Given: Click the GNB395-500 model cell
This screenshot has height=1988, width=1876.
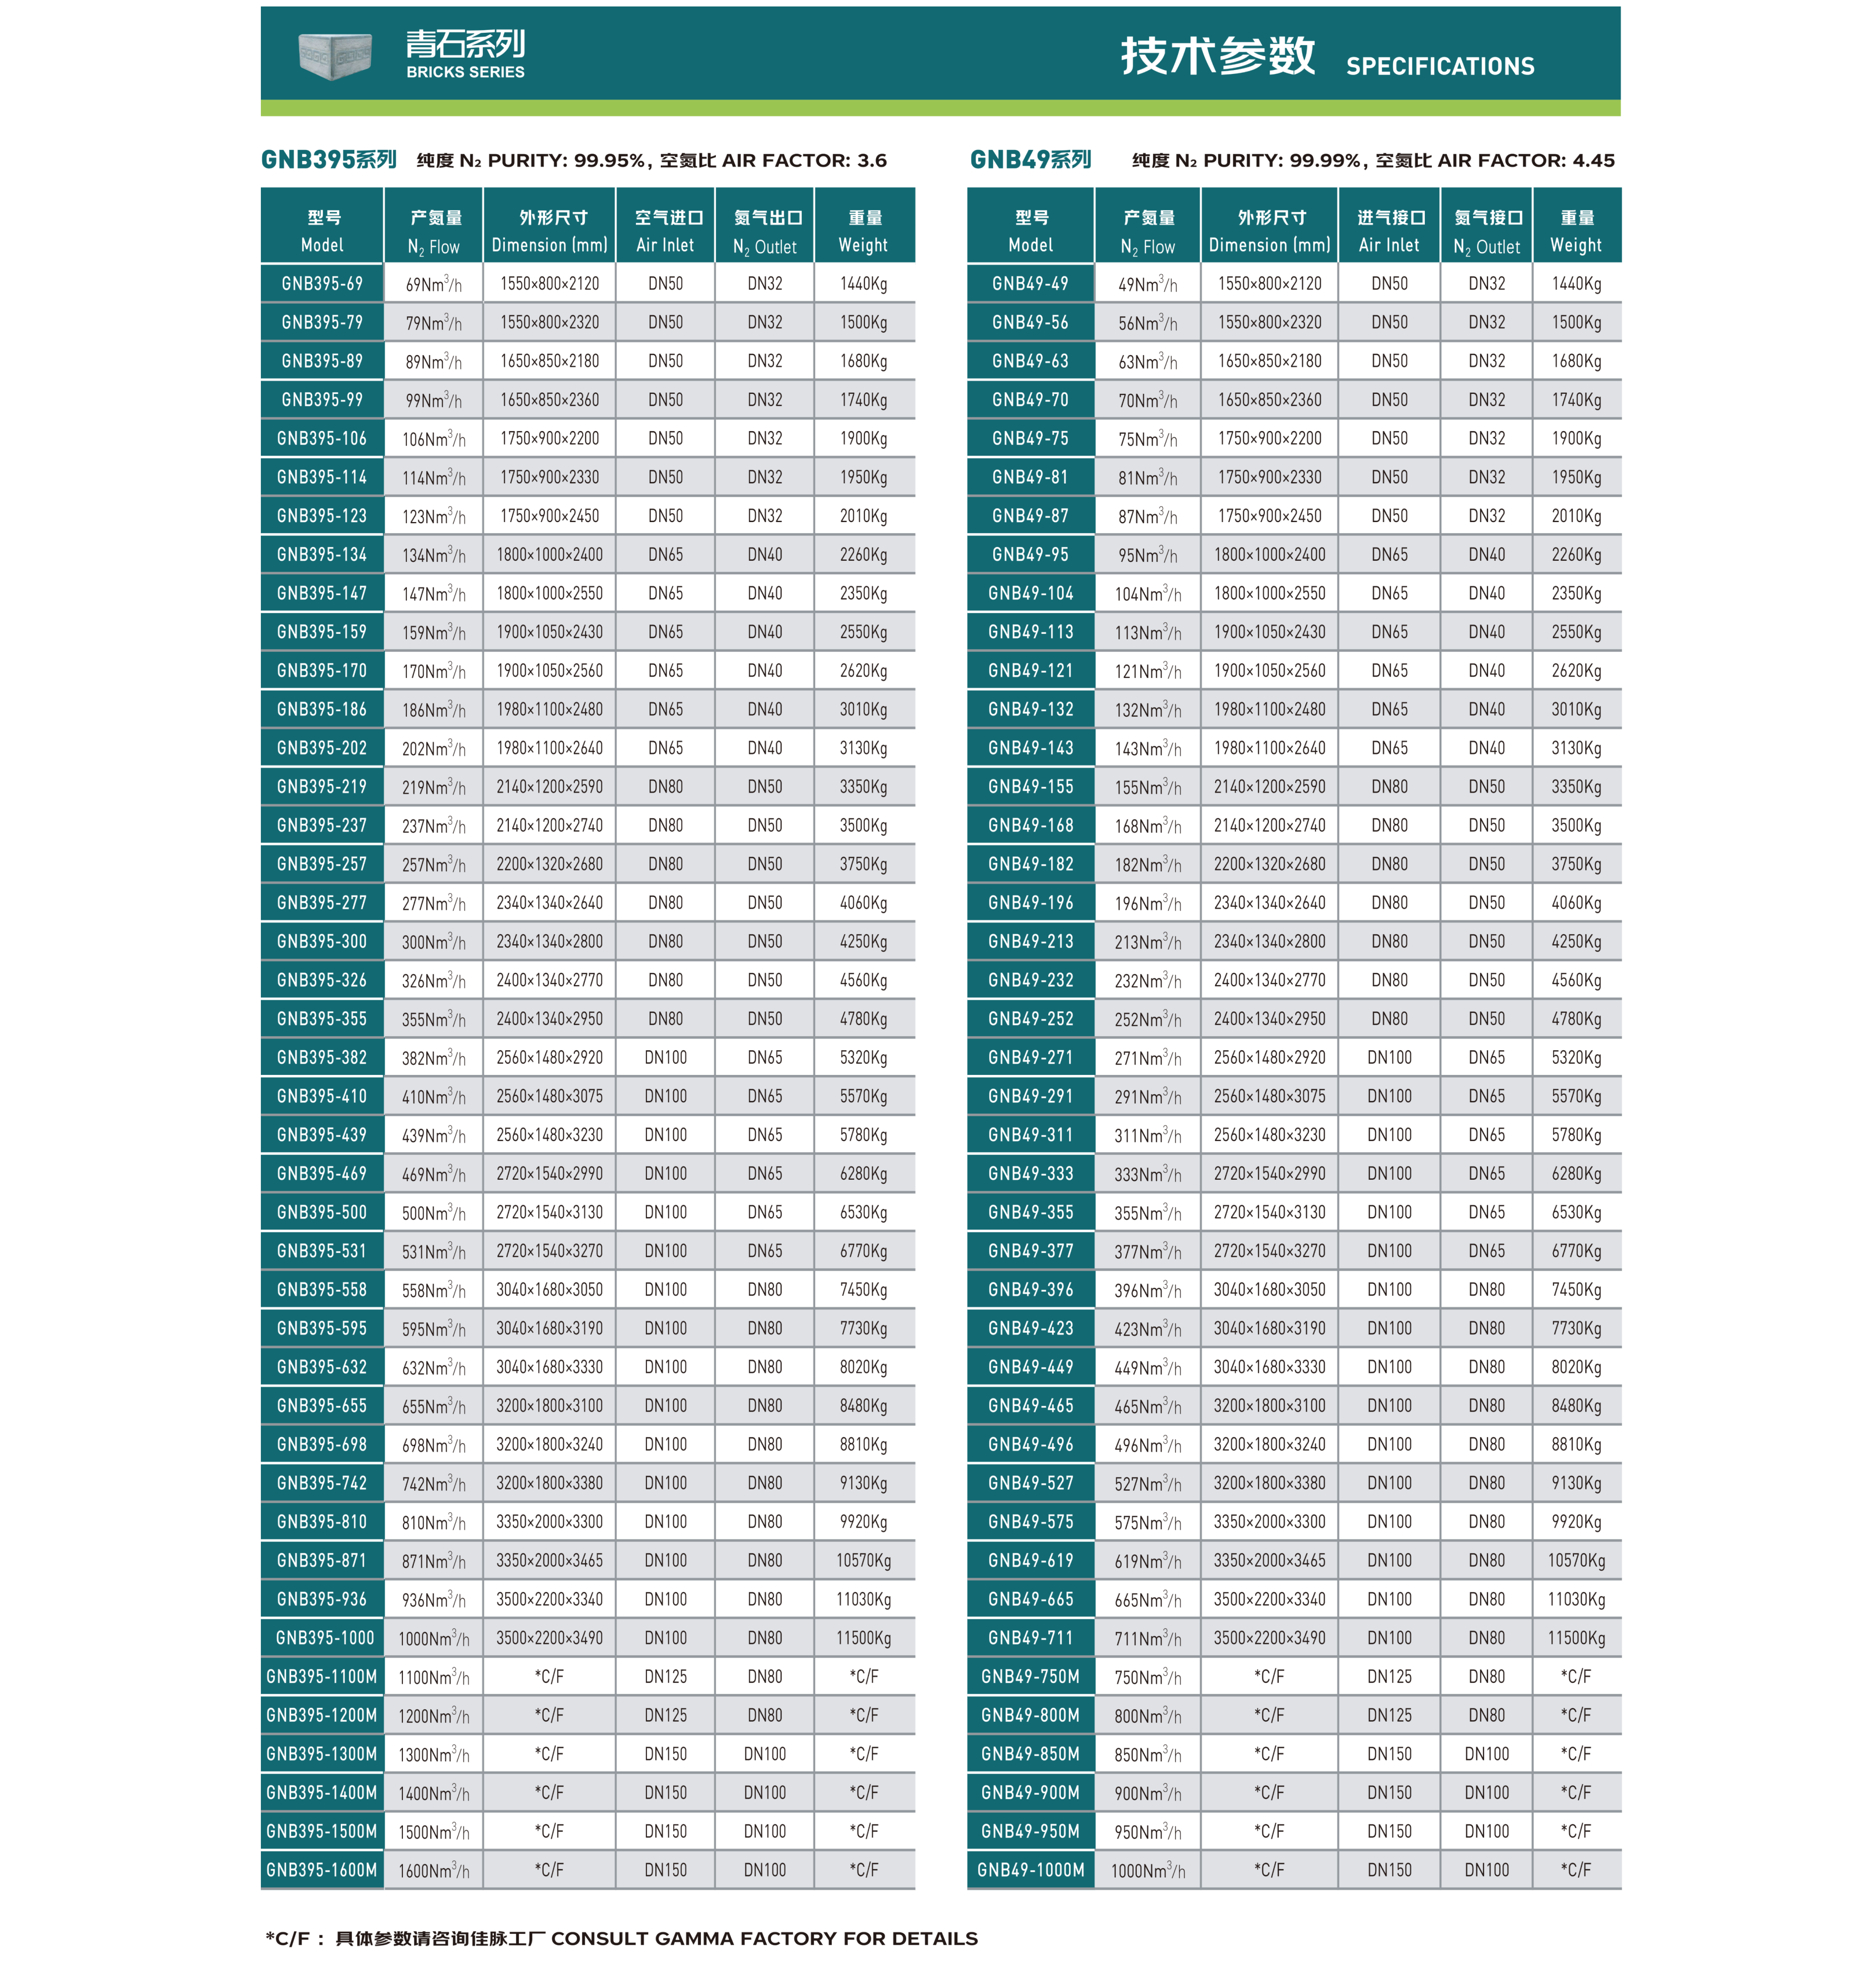Looking at the screenshot, I should (322, 1213).
